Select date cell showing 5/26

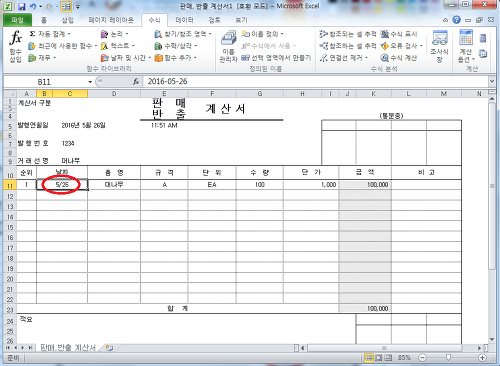coord(62,185)
